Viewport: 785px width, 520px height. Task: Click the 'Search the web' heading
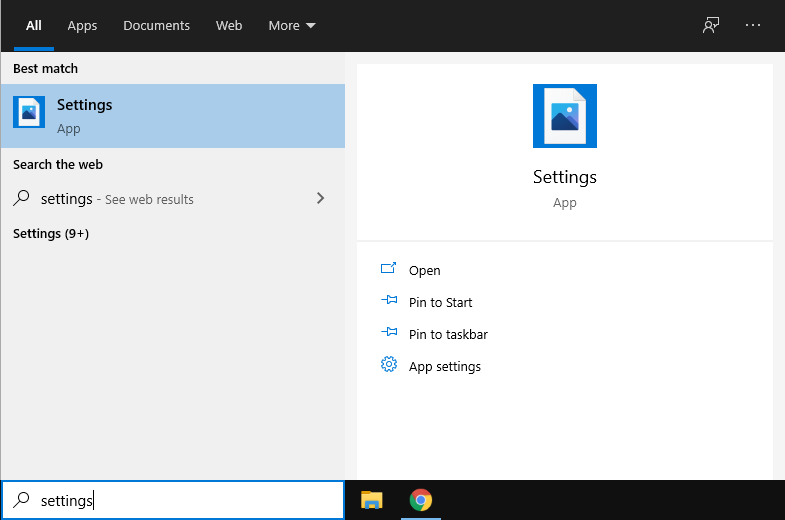tap(58, 165)
